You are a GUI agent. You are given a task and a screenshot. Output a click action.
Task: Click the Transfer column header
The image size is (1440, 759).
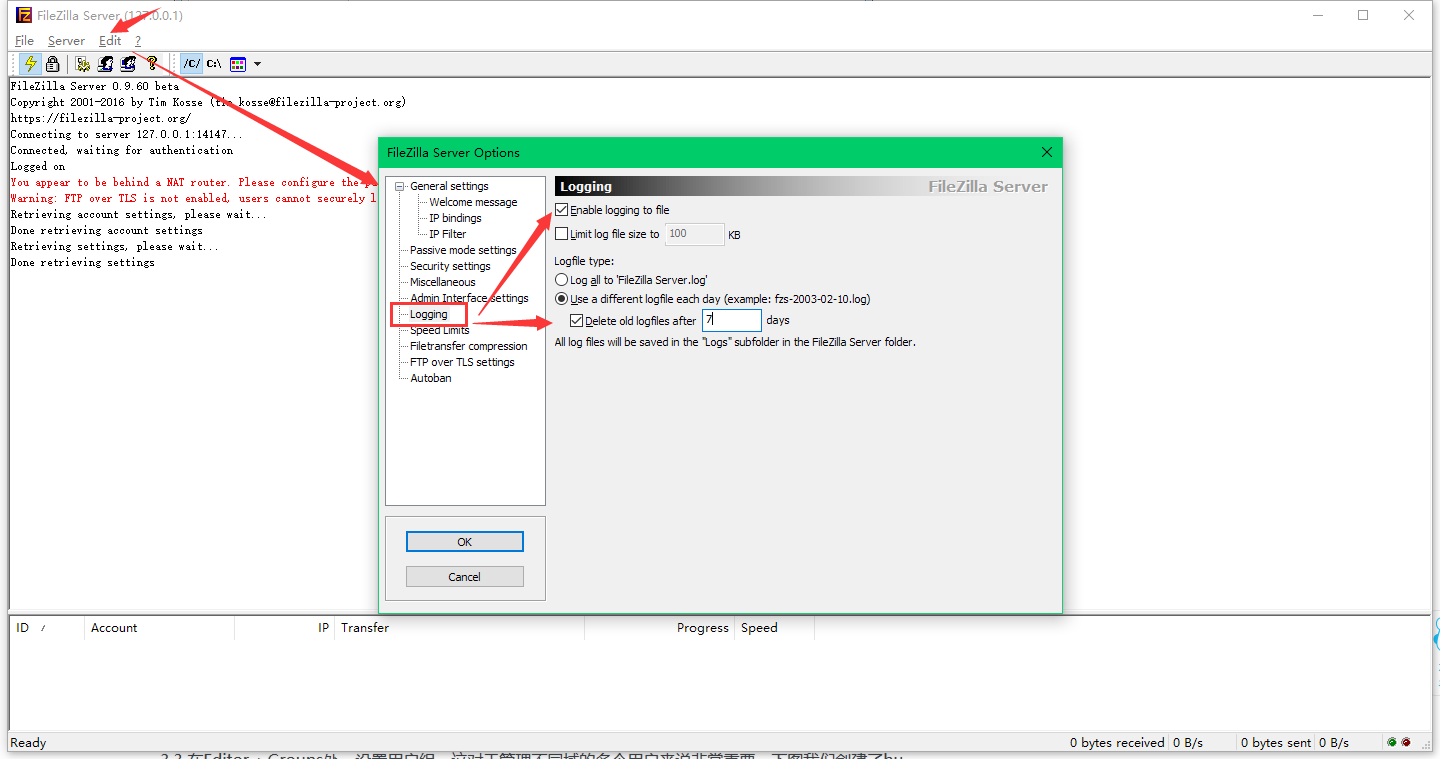pyautogui.click(x=459, y=628)
